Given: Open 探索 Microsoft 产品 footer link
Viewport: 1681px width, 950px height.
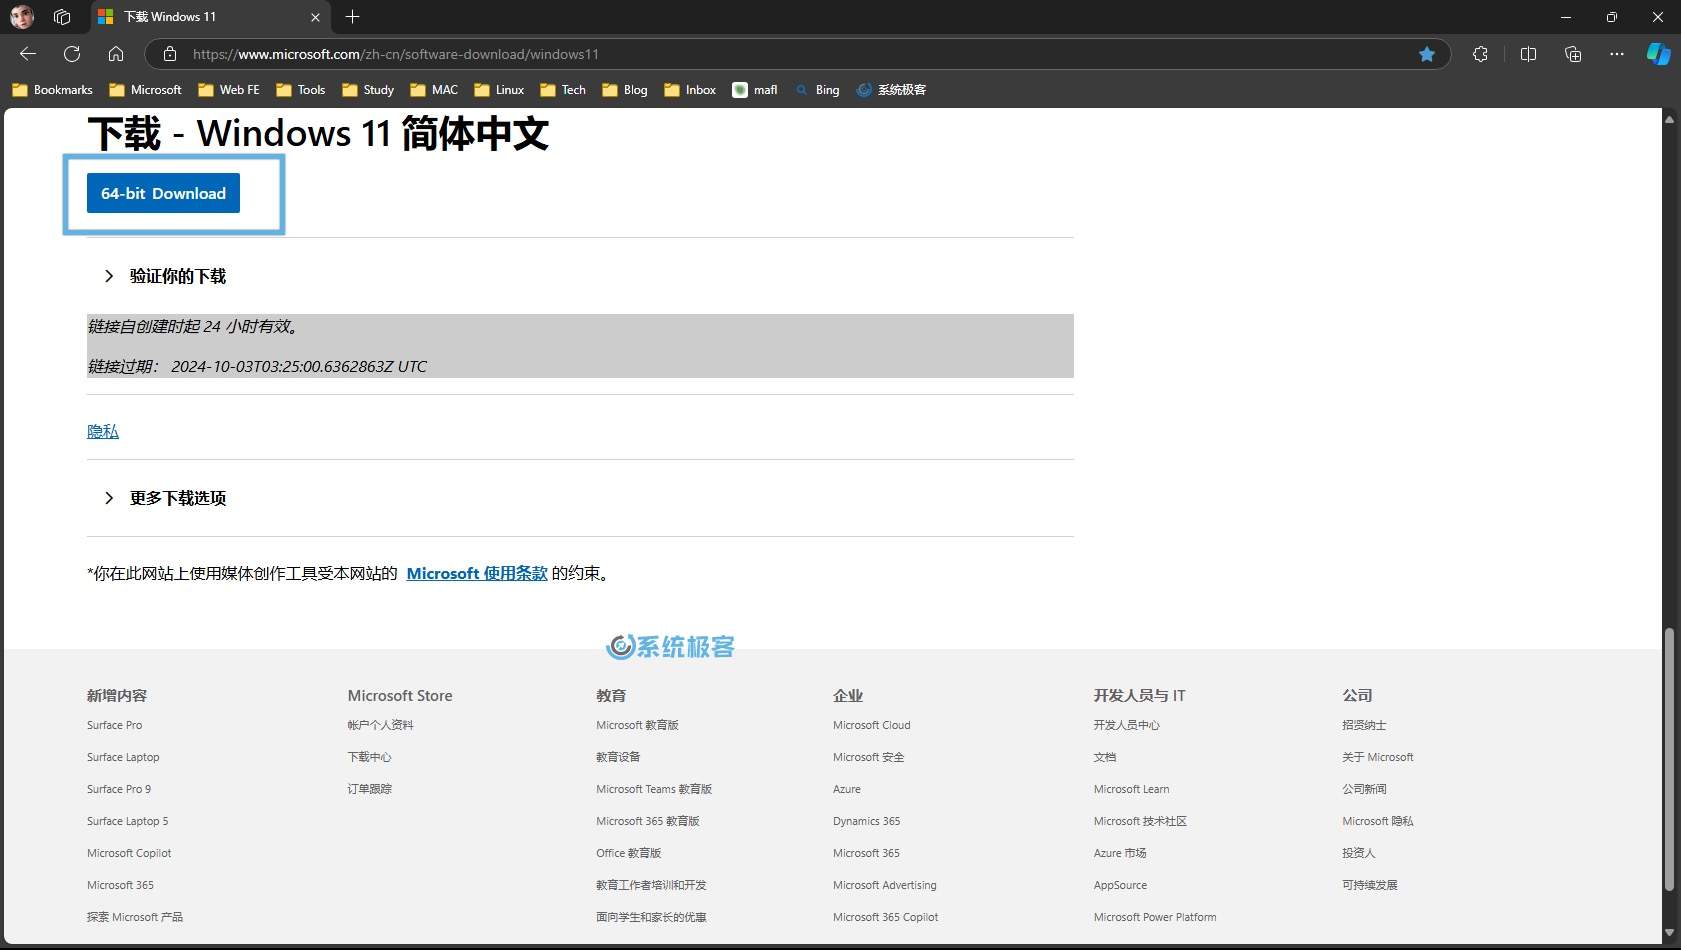Looking at the screenshot, I should click(135, 917).
